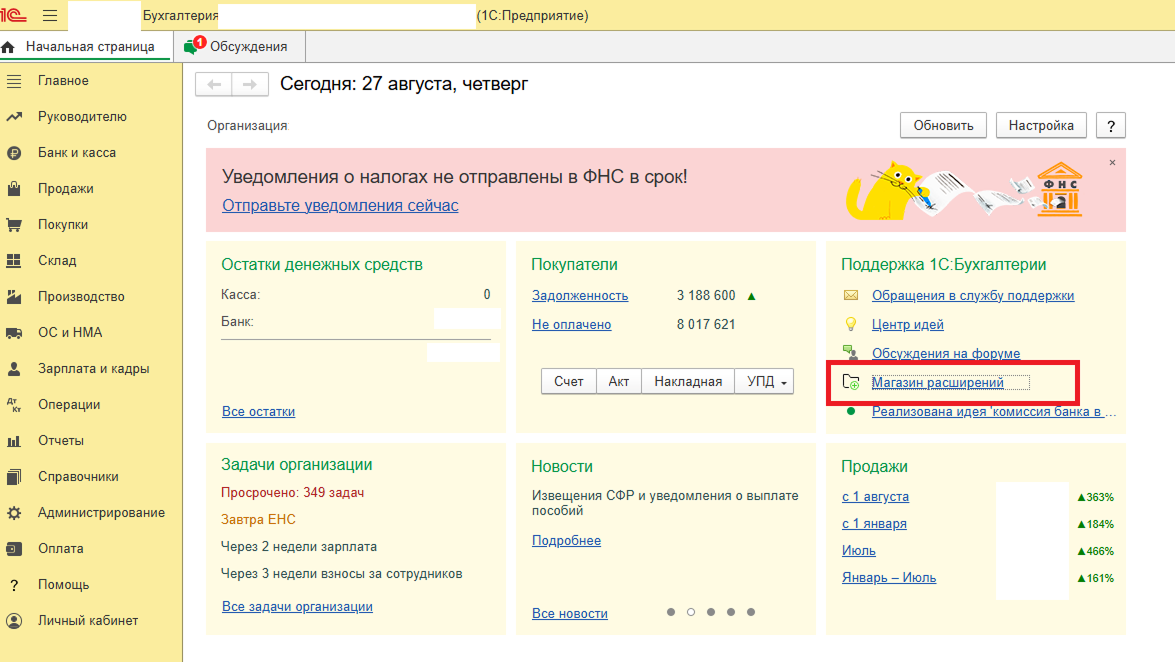Click the Настройка button

(1041, 125)
